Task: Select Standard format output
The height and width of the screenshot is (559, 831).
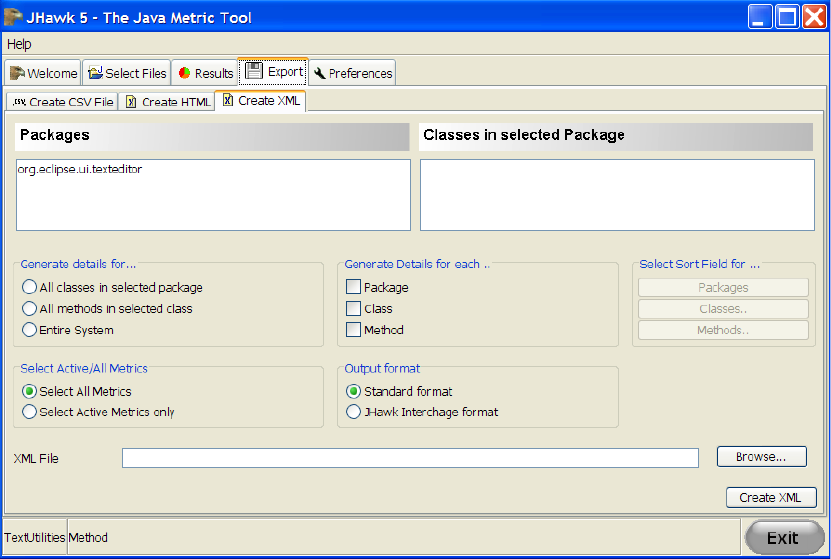Action: [399, 391]
